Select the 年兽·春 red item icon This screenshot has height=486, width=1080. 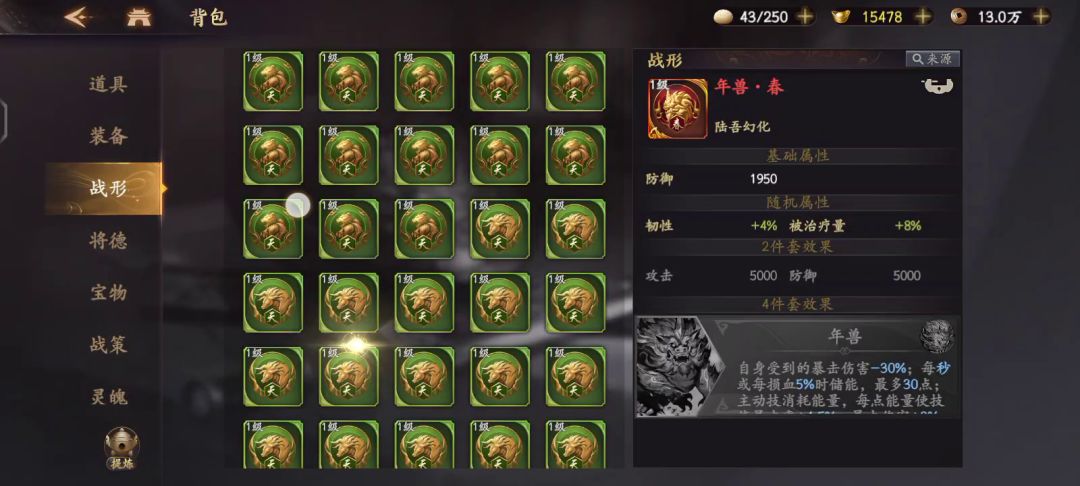pos(678,109)
